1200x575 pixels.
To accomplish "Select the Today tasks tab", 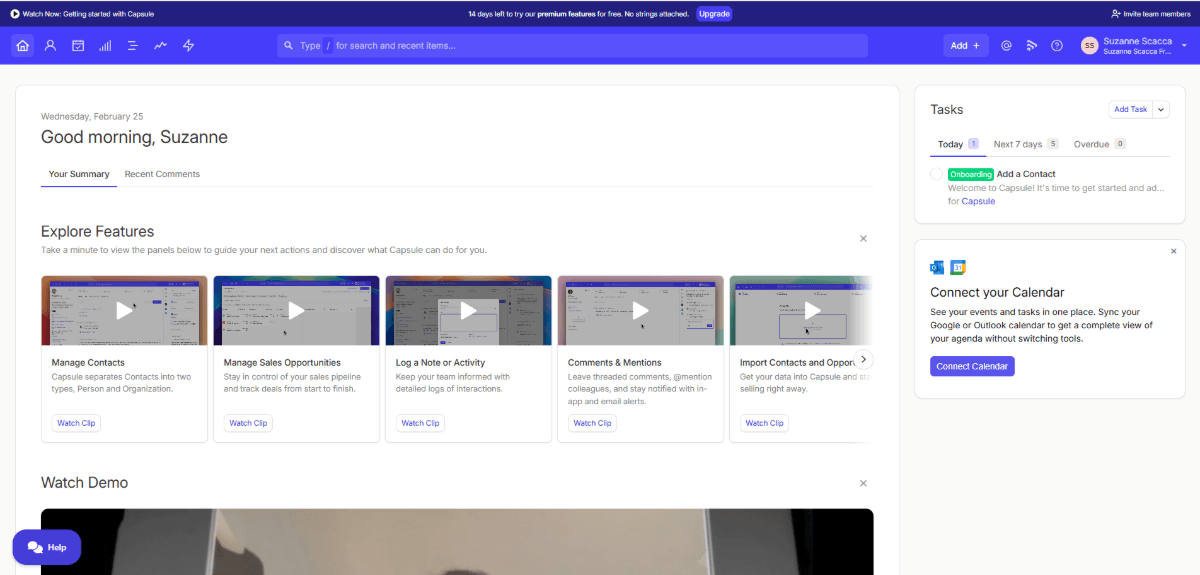I will (x=958, y=144).
